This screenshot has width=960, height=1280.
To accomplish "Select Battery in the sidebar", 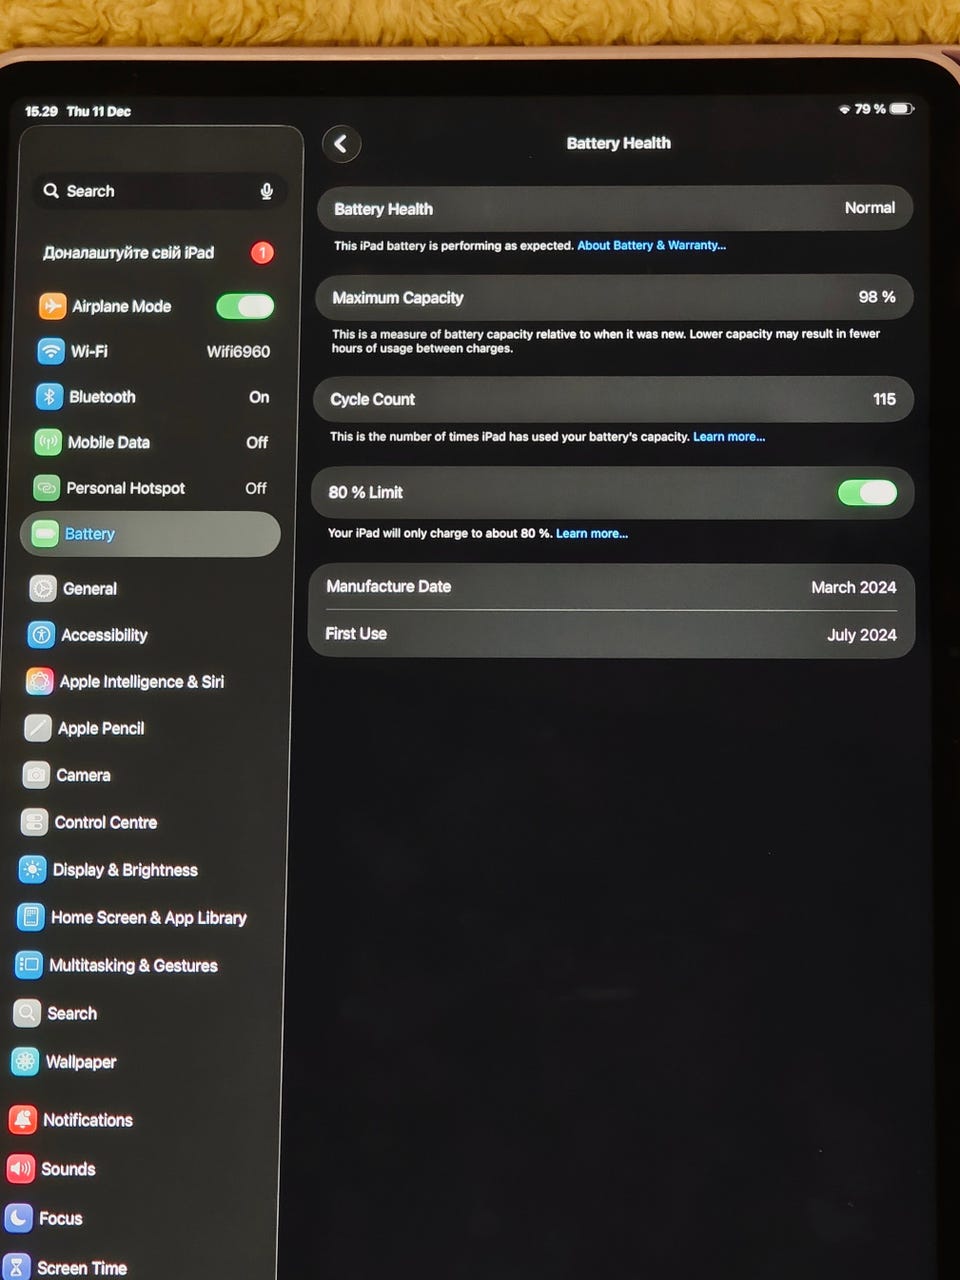I will [150, 534].
